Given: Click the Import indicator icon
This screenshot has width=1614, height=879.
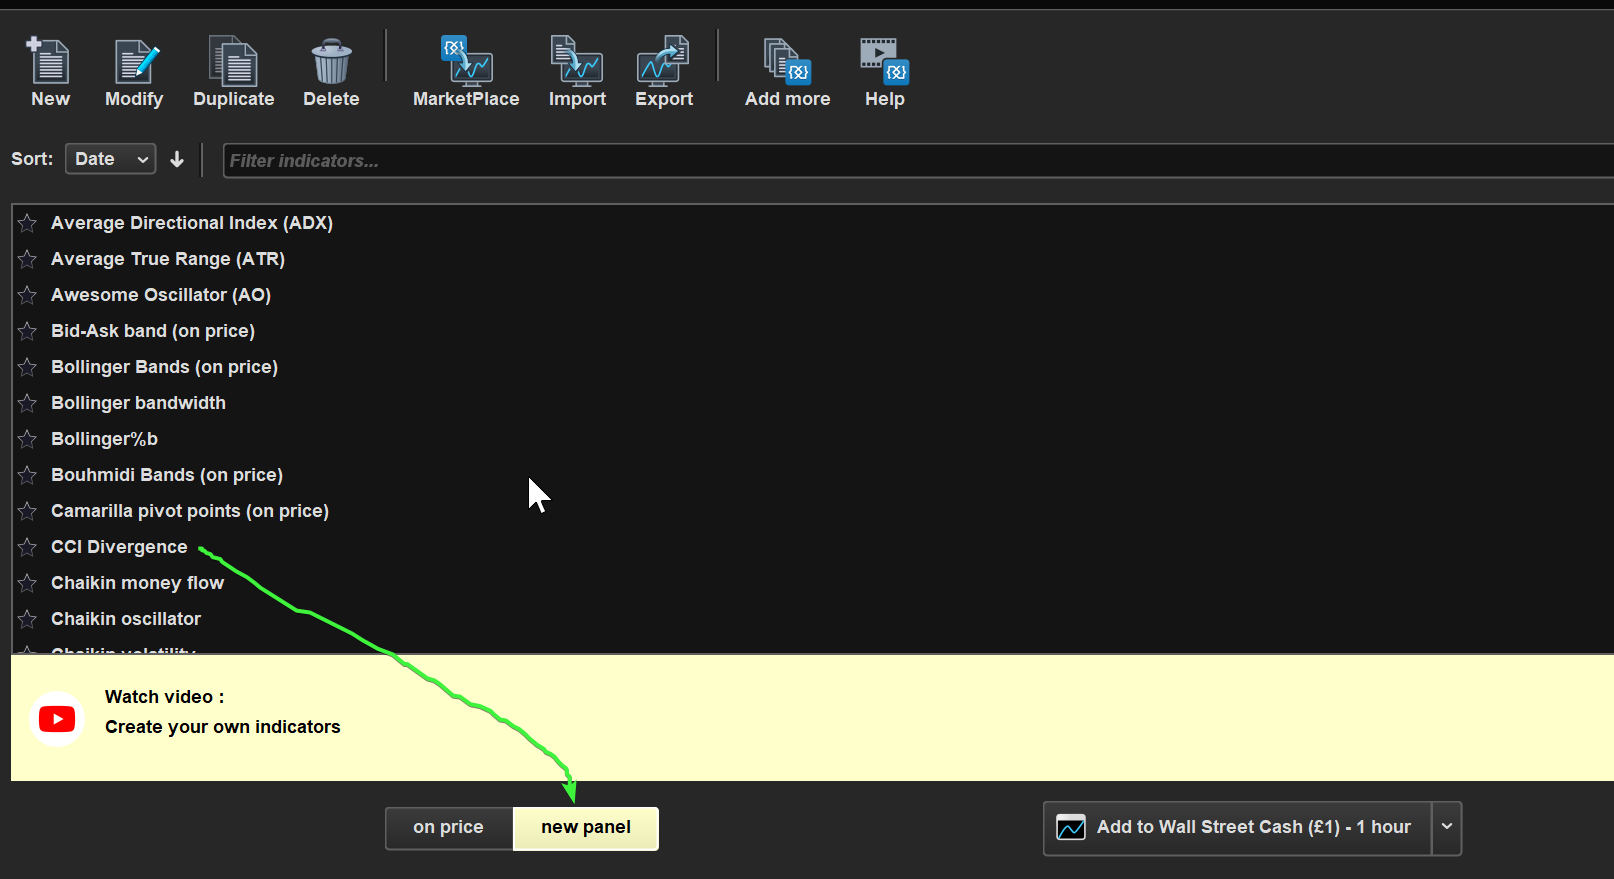Looking at the screenshot, I should (577, 61).
